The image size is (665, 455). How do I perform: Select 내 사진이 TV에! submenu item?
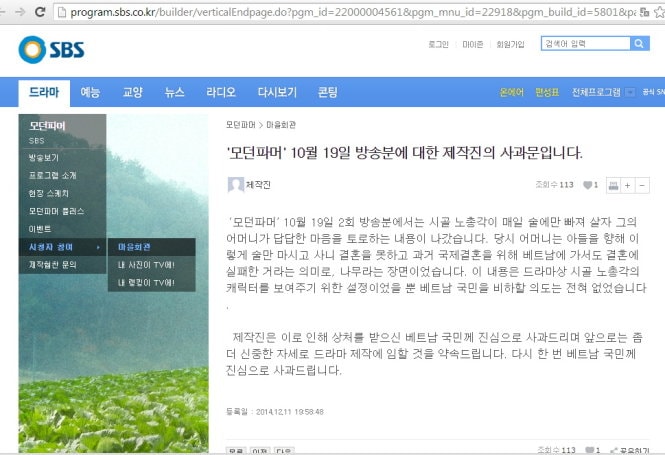click(146, 265)
